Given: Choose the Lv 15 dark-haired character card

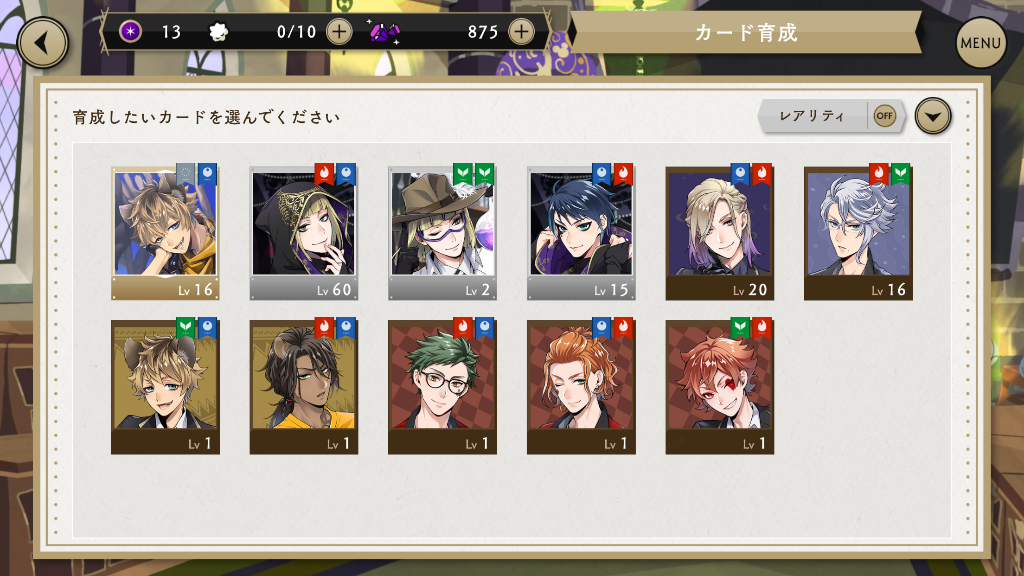Looking at the screenshot, I should [x=581, y=232].
